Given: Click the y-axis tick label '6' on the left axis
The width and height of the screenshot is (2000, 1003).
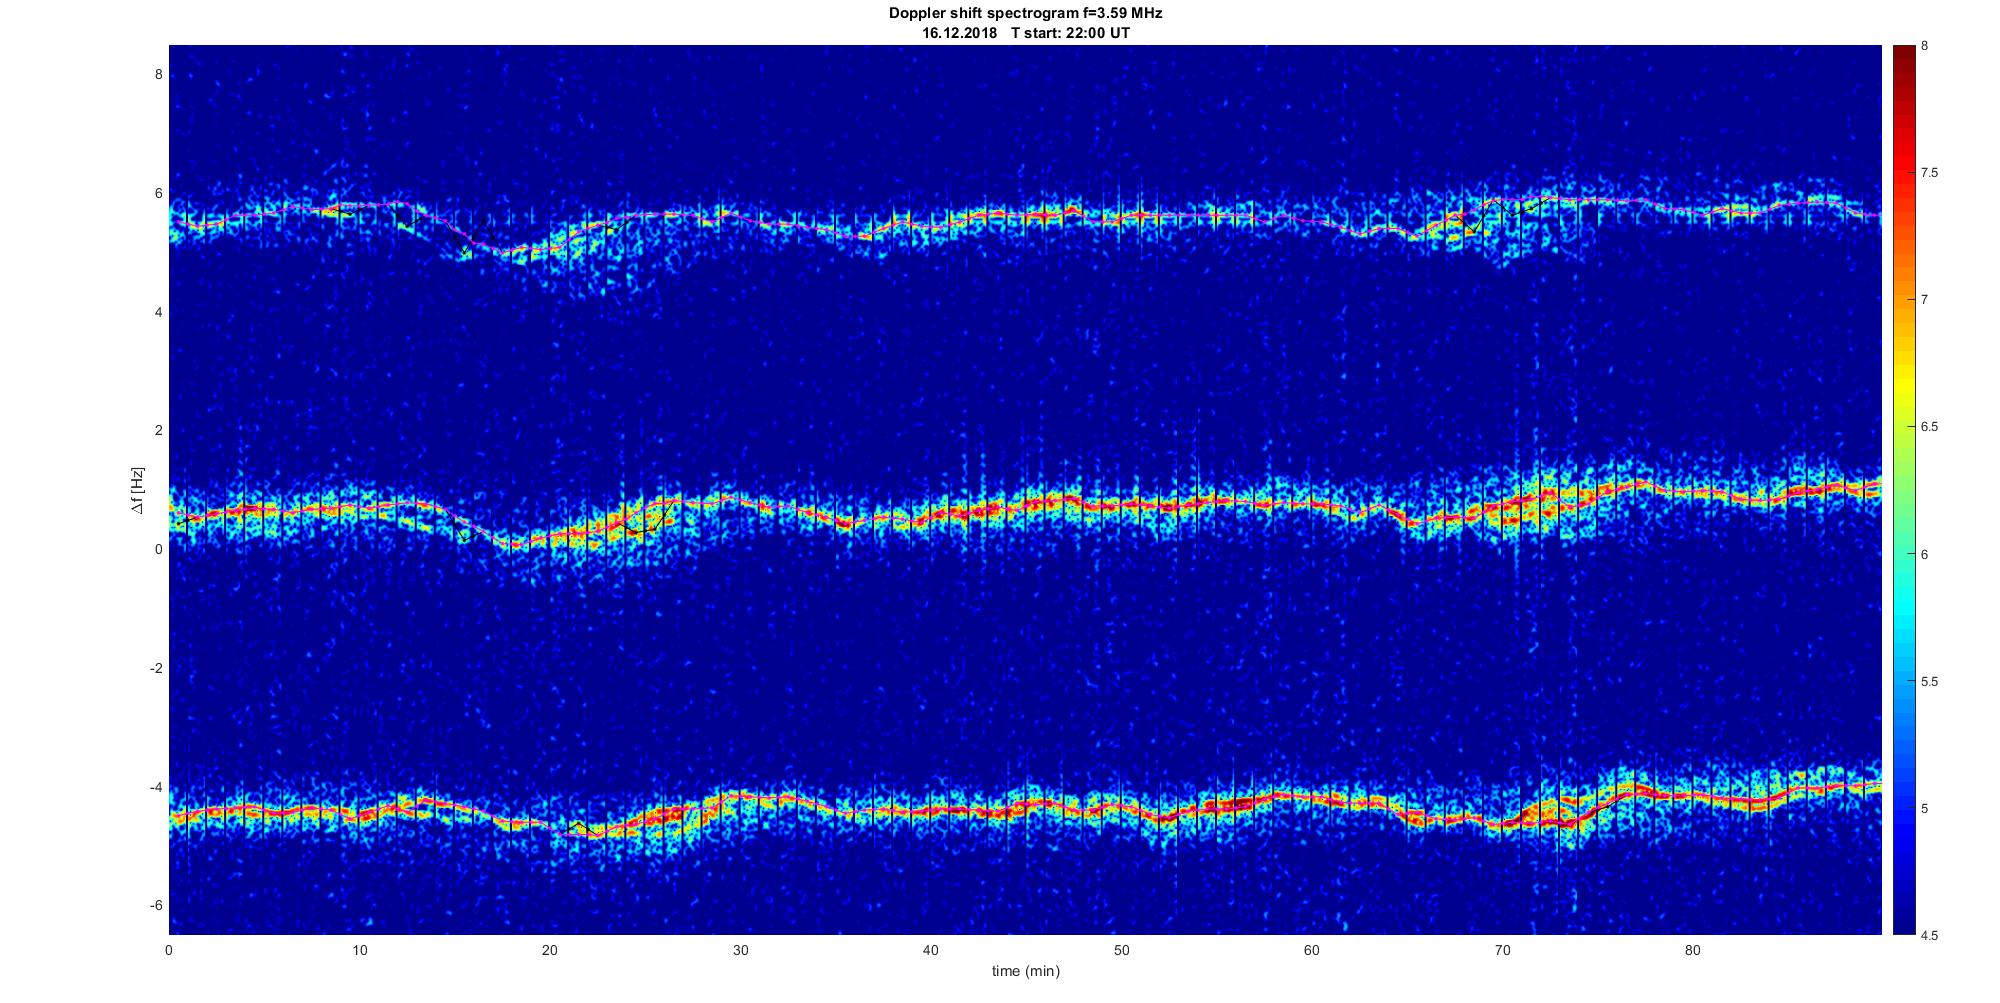Looking at the screenshot, I should (x=158, y=194).
